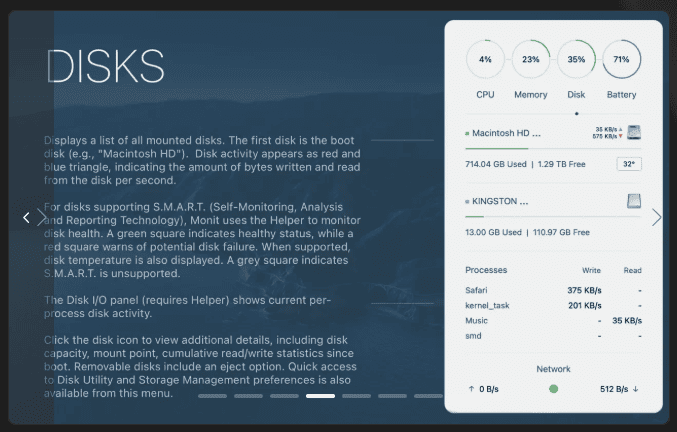Click the Safari process row
Viewport: 677px width, 432px height.
(554, 290)
